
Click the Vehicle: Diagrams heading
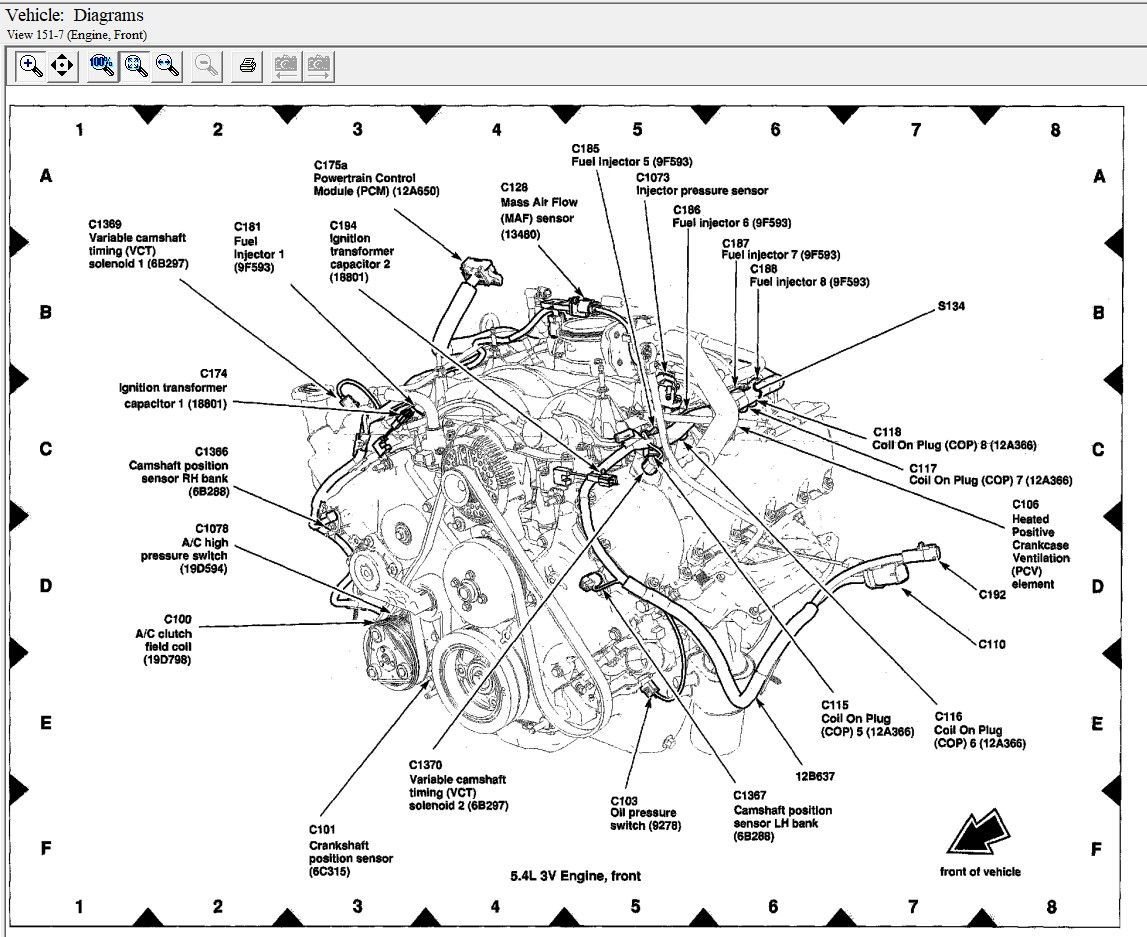[x=75, y=15]
